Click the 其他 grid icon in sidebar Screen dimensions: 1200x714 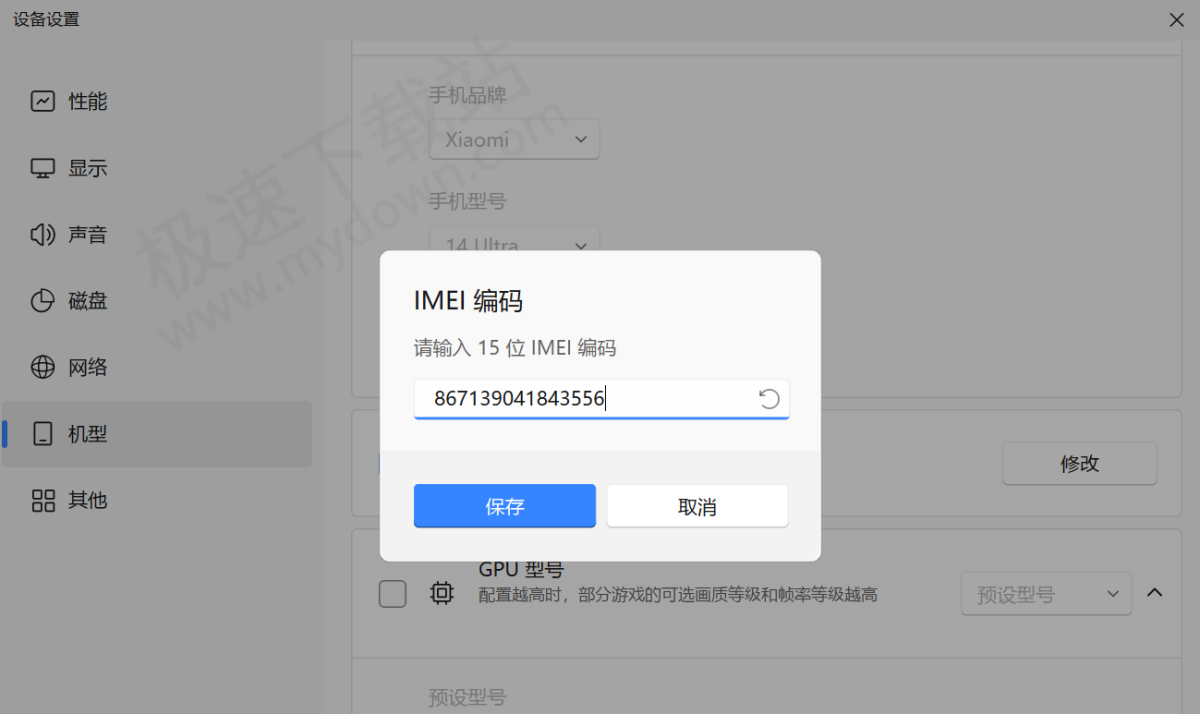pyautogui.click(x=41, y=500)
